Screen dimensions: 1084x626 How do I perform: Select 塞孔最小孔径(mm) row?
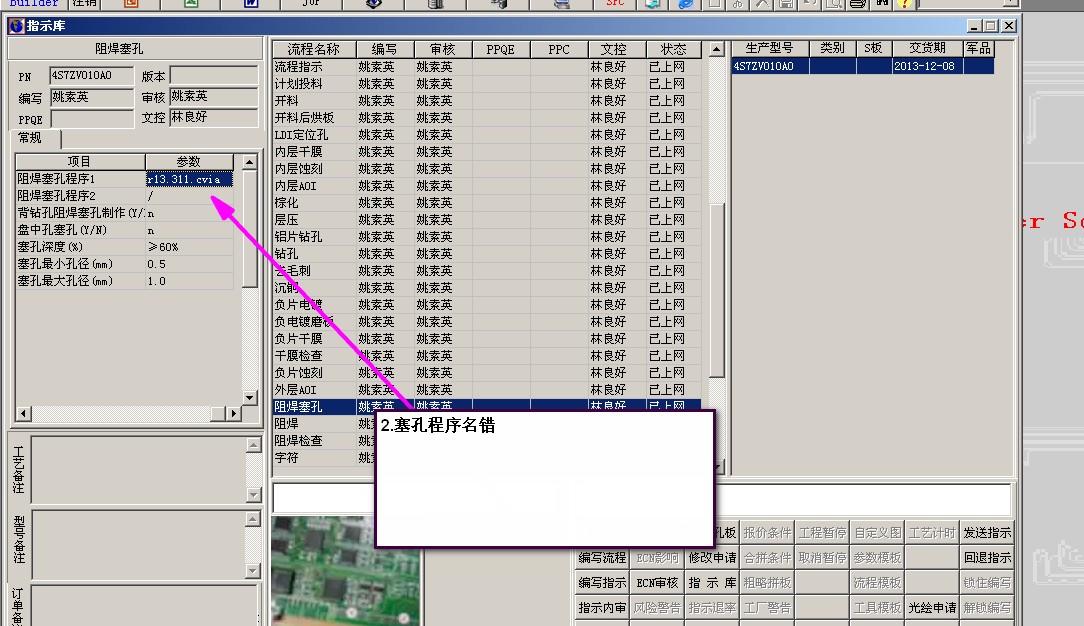[x=124, y=264]
